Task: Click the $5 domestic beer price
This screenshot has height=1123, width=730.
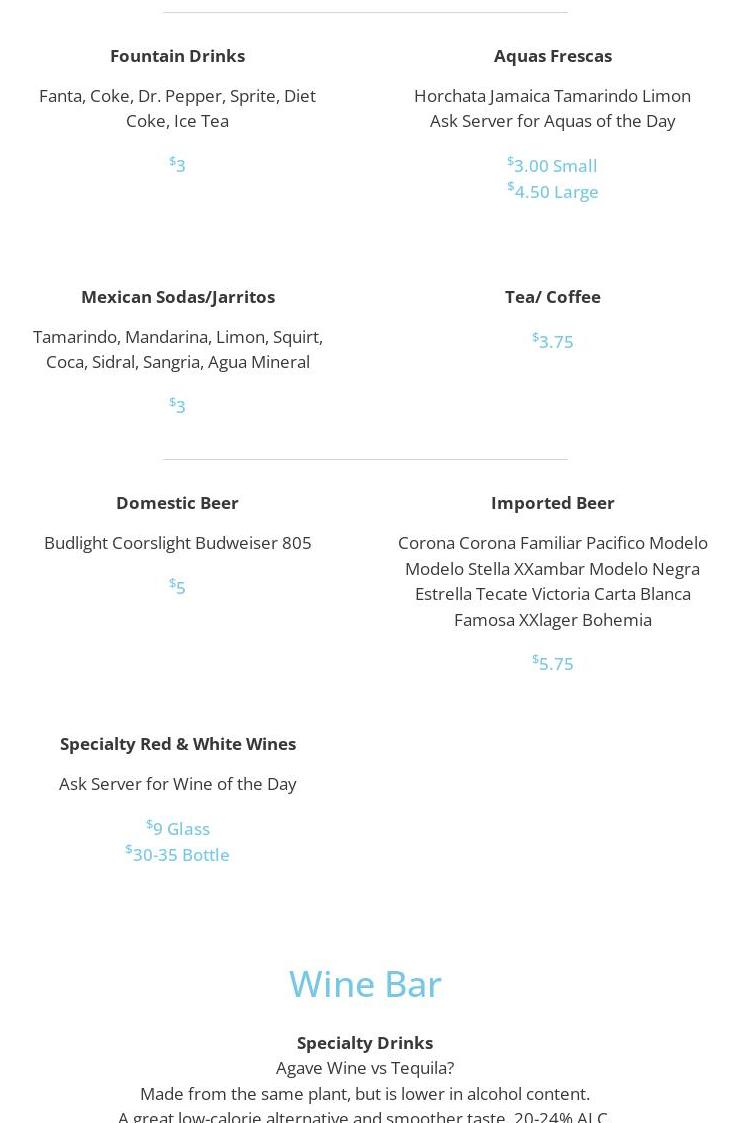Action: click(x=177, y=587)
